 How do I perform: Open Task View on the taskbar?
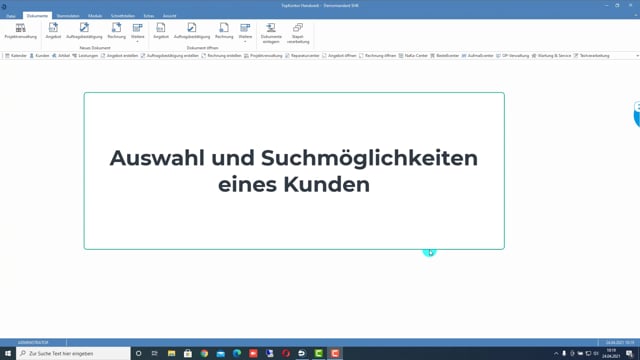tap(155, 353)
